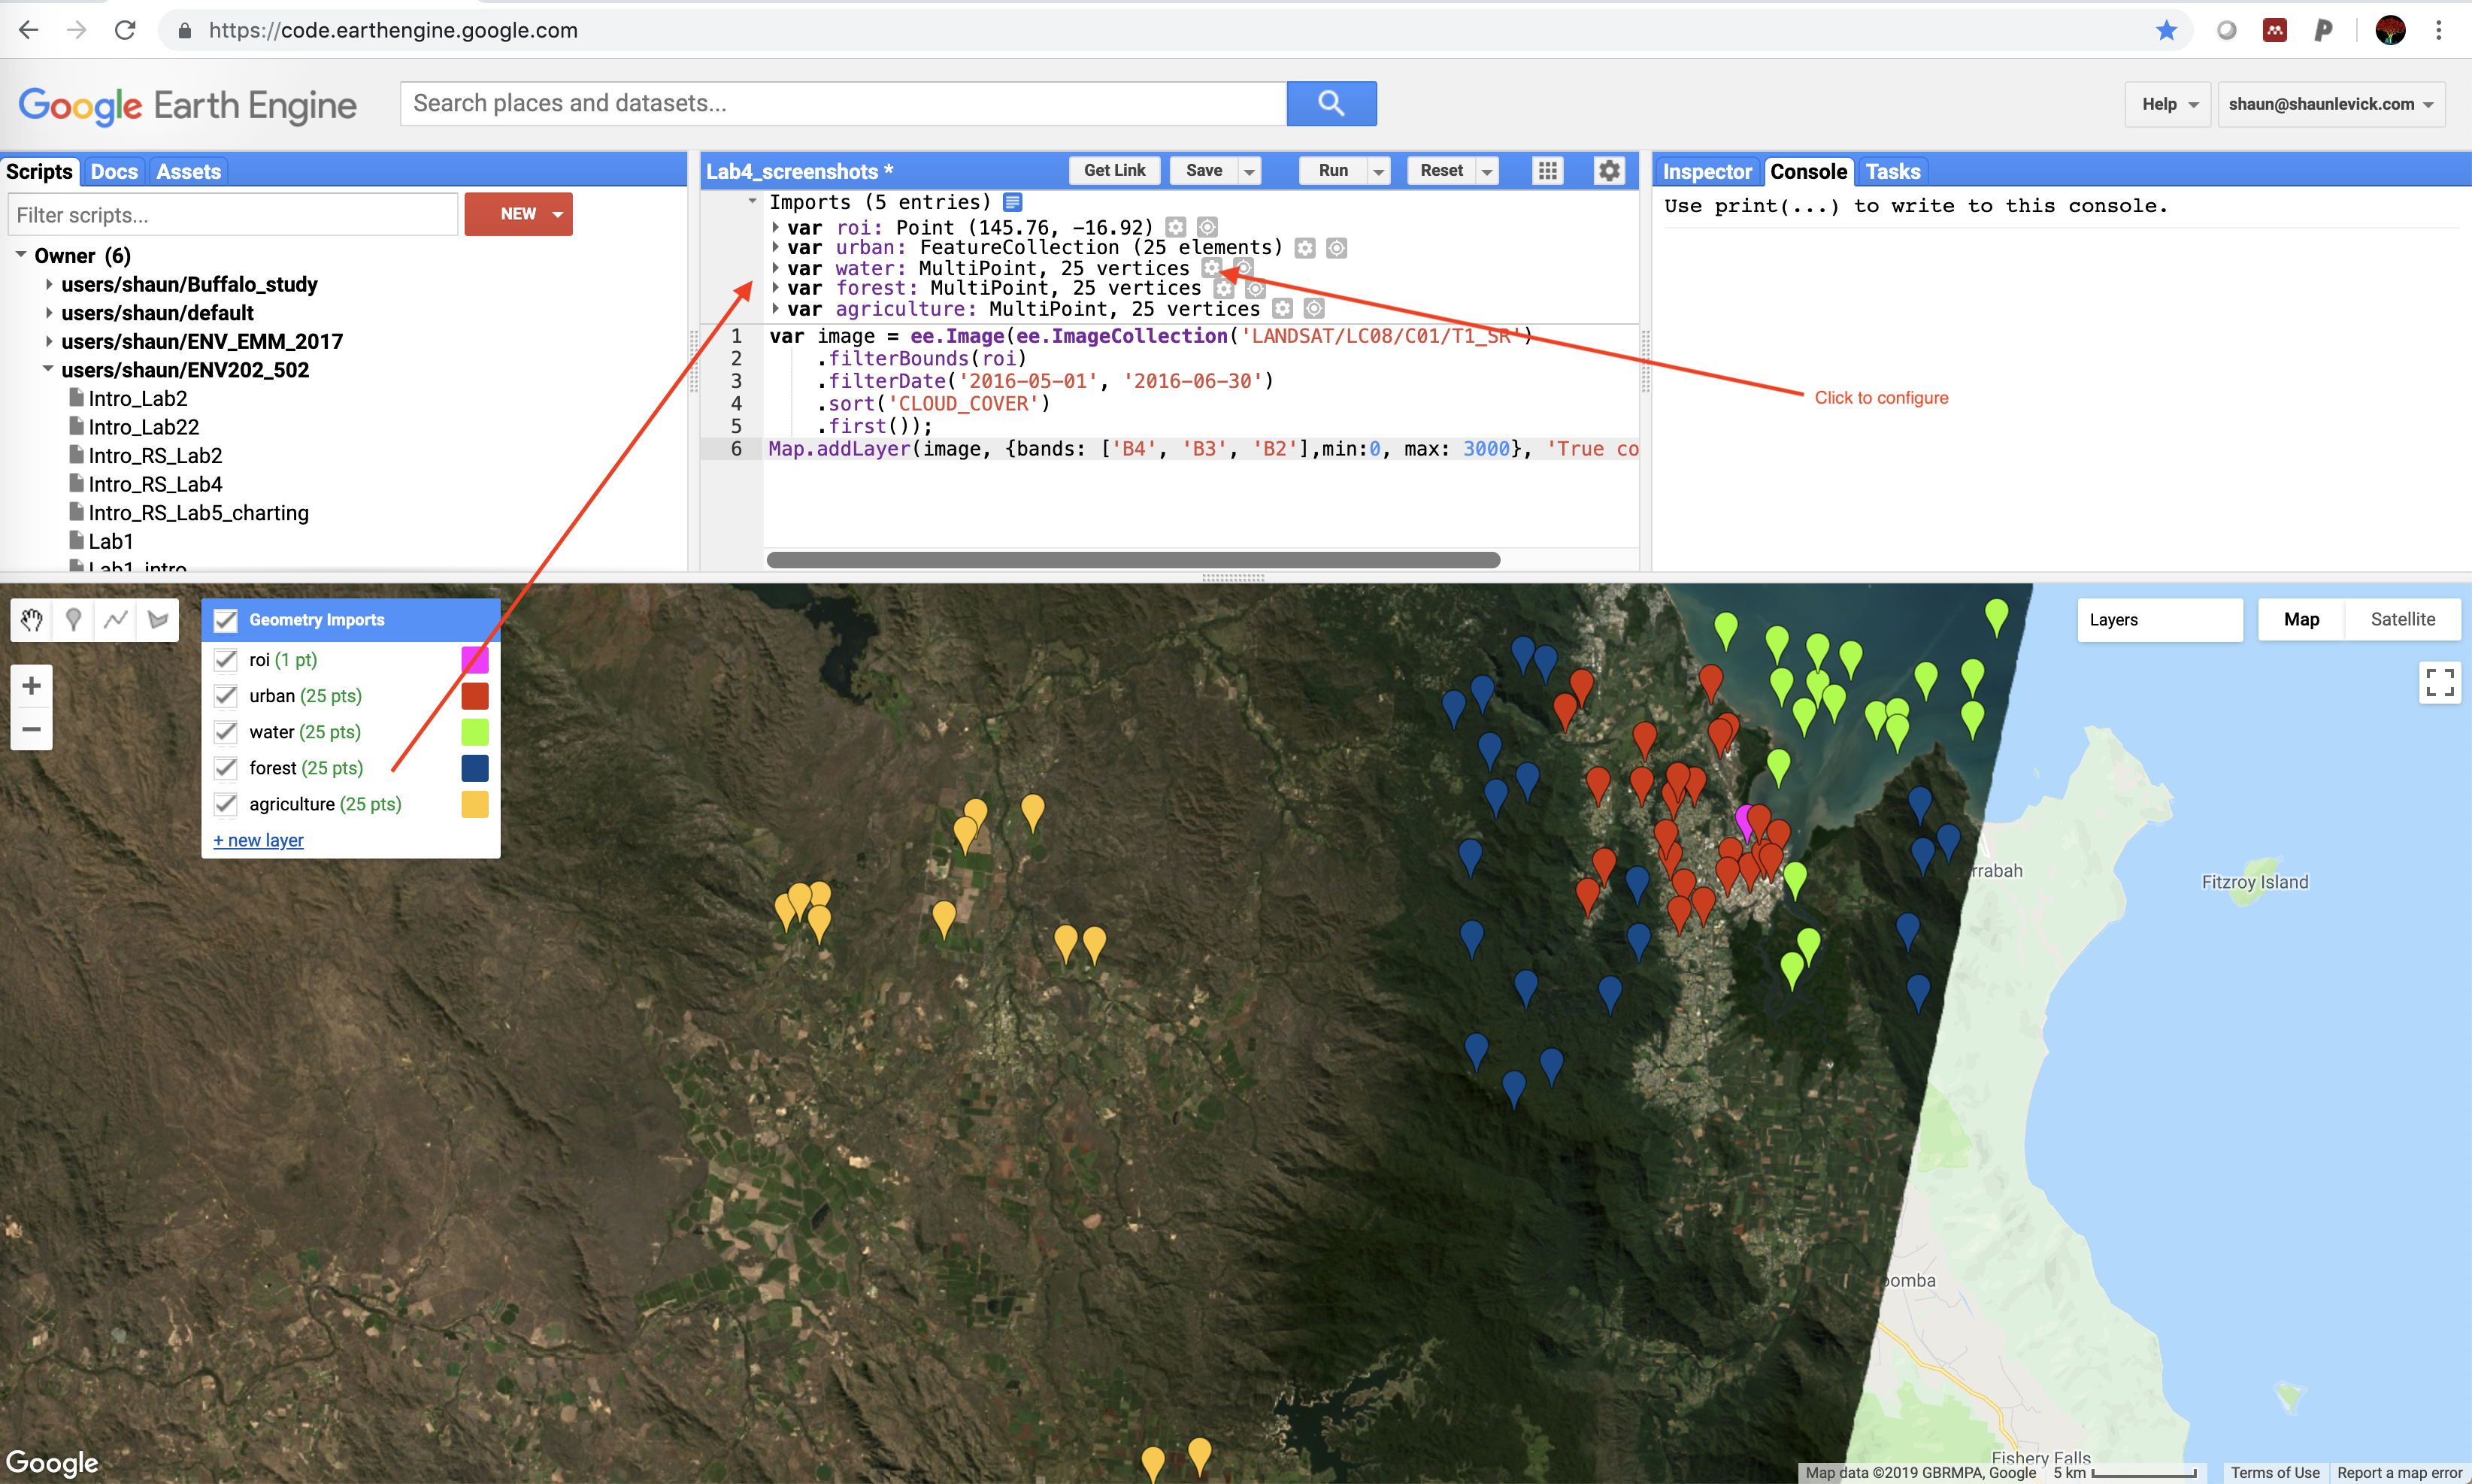
Task: Uncheck the forest geometry layer
Action: [226, 768]
